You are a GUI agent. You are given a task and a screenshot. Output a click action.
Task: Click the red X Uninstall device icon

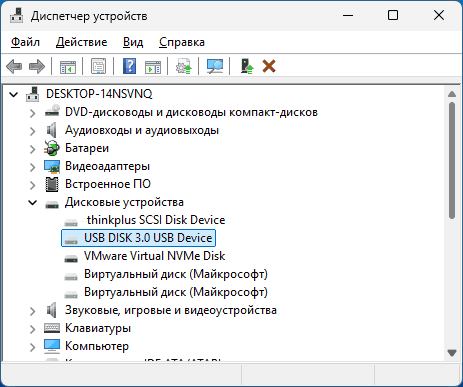pyautogui.click(x=269, y=66)
